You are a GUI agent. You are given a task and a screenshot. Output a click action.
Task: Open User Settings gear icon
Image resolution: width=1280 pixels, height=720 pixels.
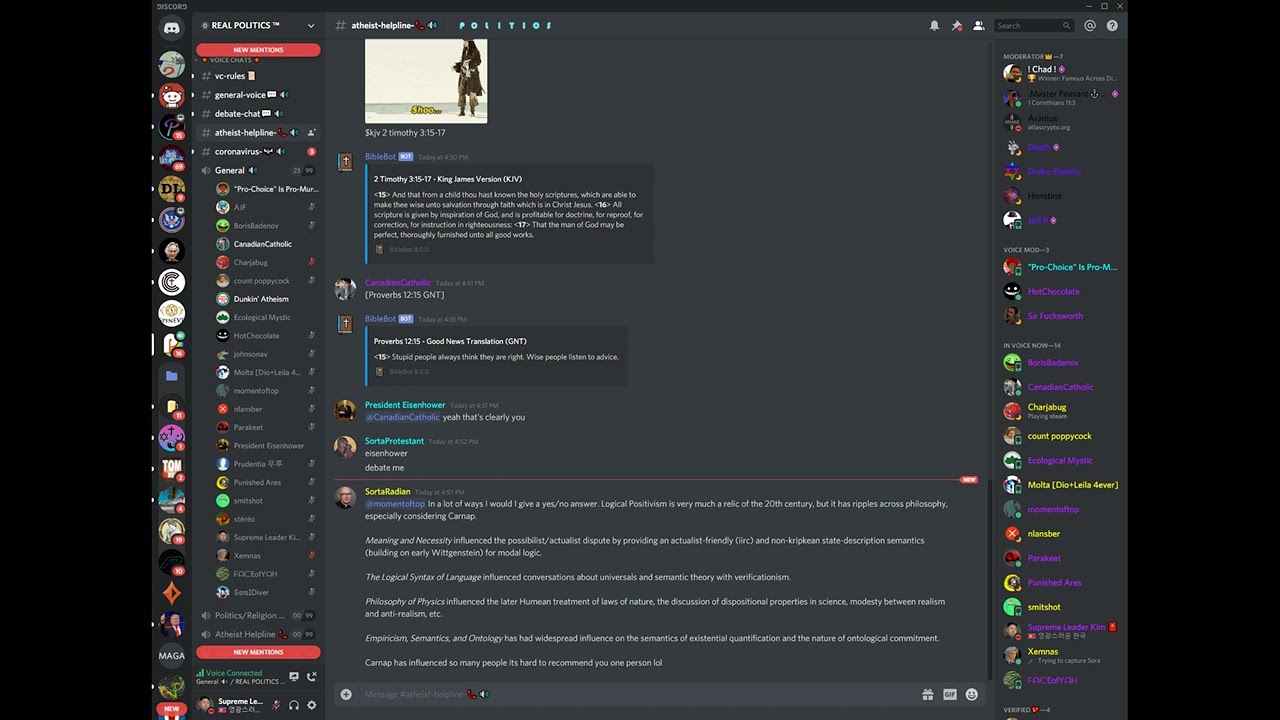(312, 705)
